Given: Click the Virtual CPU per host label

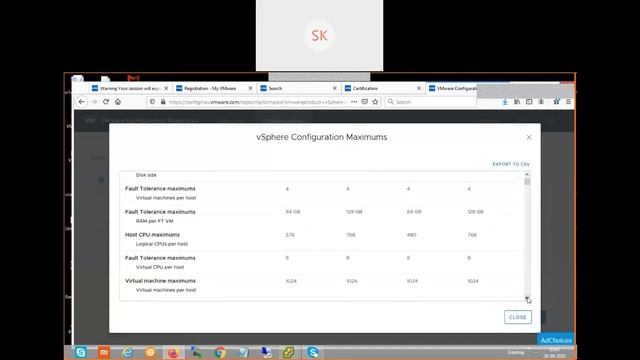Looking at the screenshot, I should [160, 267].
